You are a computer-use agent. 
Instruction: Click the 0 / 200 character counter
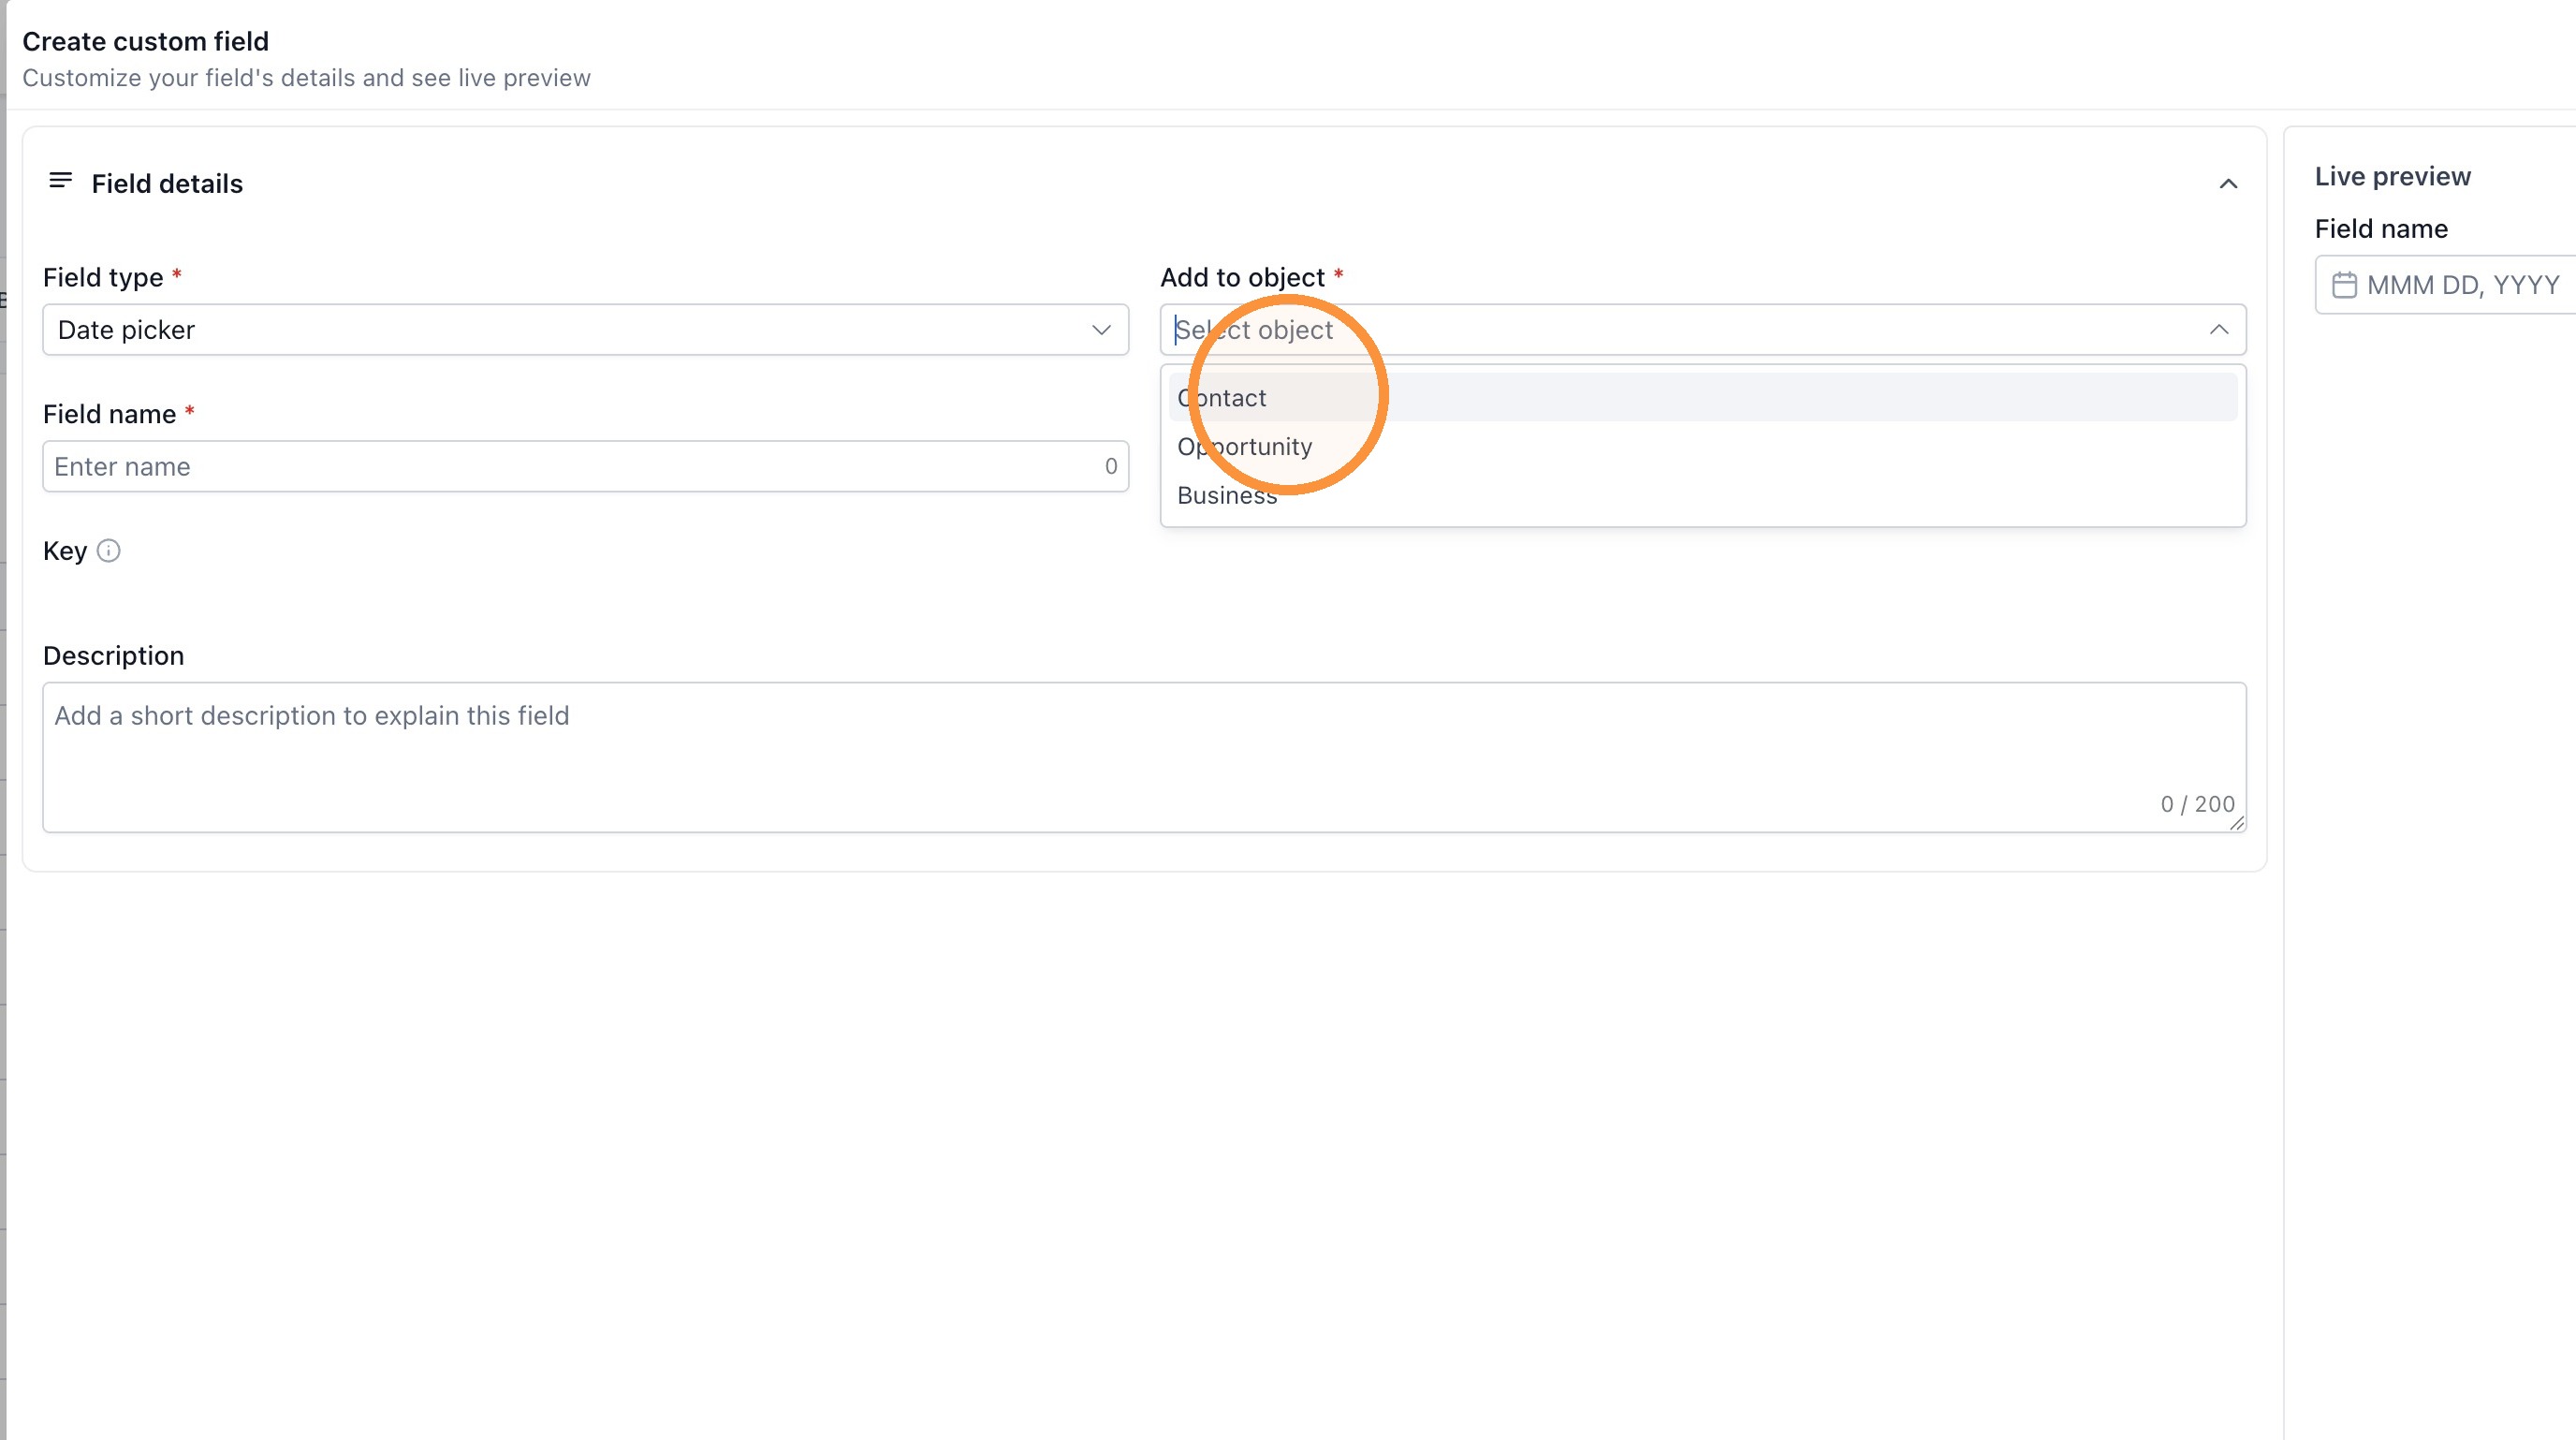tap(2197, 804)
